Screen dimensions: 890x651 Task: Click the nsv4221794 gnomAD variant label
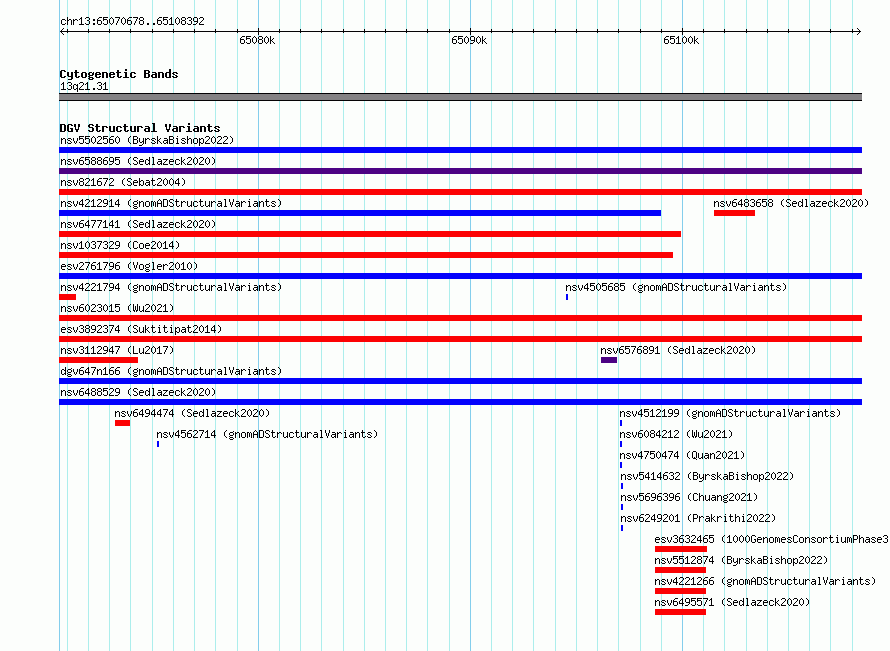coord(171,287)
